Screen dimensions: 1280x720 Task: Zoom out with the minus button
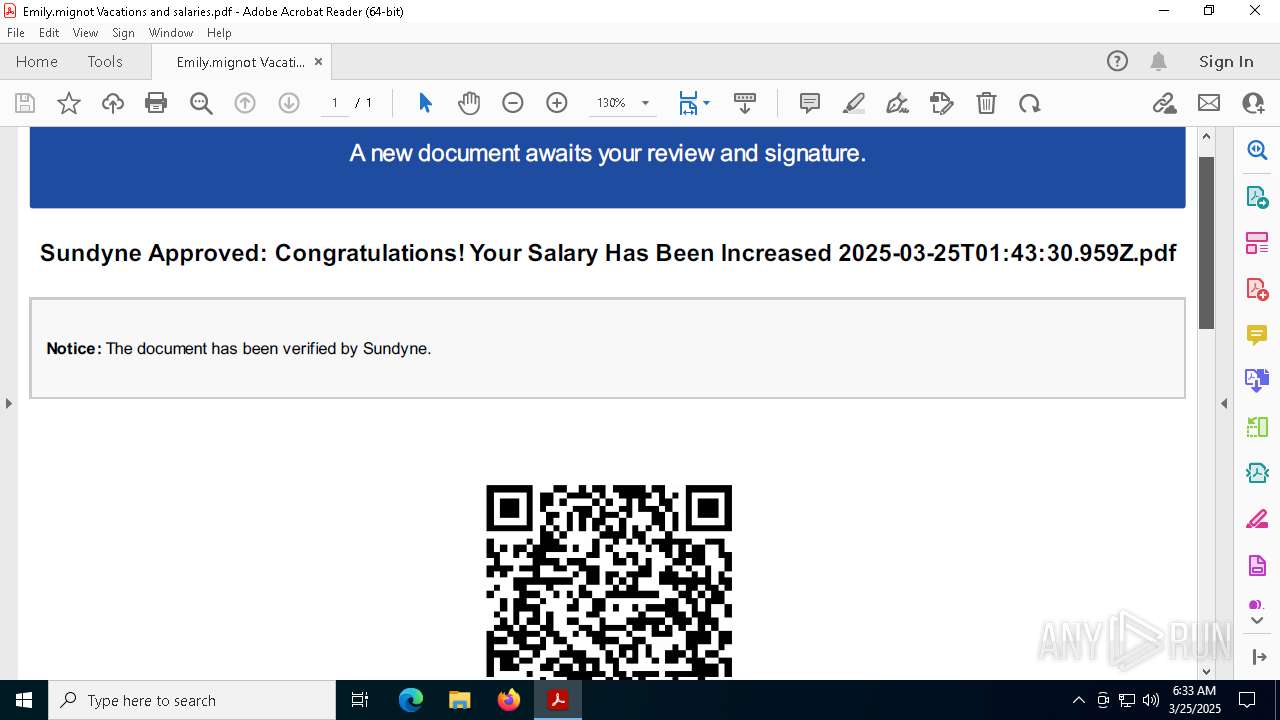pos(513,103)
